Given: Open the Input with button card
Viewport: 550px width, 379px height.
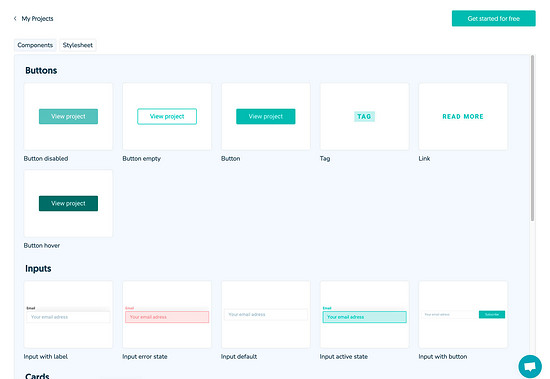Looking at the screenshot, I should coord(463,314).
